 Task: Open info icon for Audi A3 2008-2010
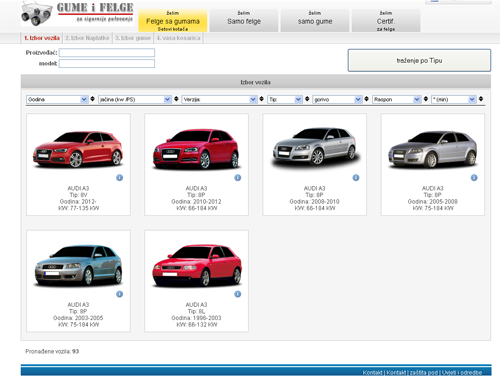[356, 178]
